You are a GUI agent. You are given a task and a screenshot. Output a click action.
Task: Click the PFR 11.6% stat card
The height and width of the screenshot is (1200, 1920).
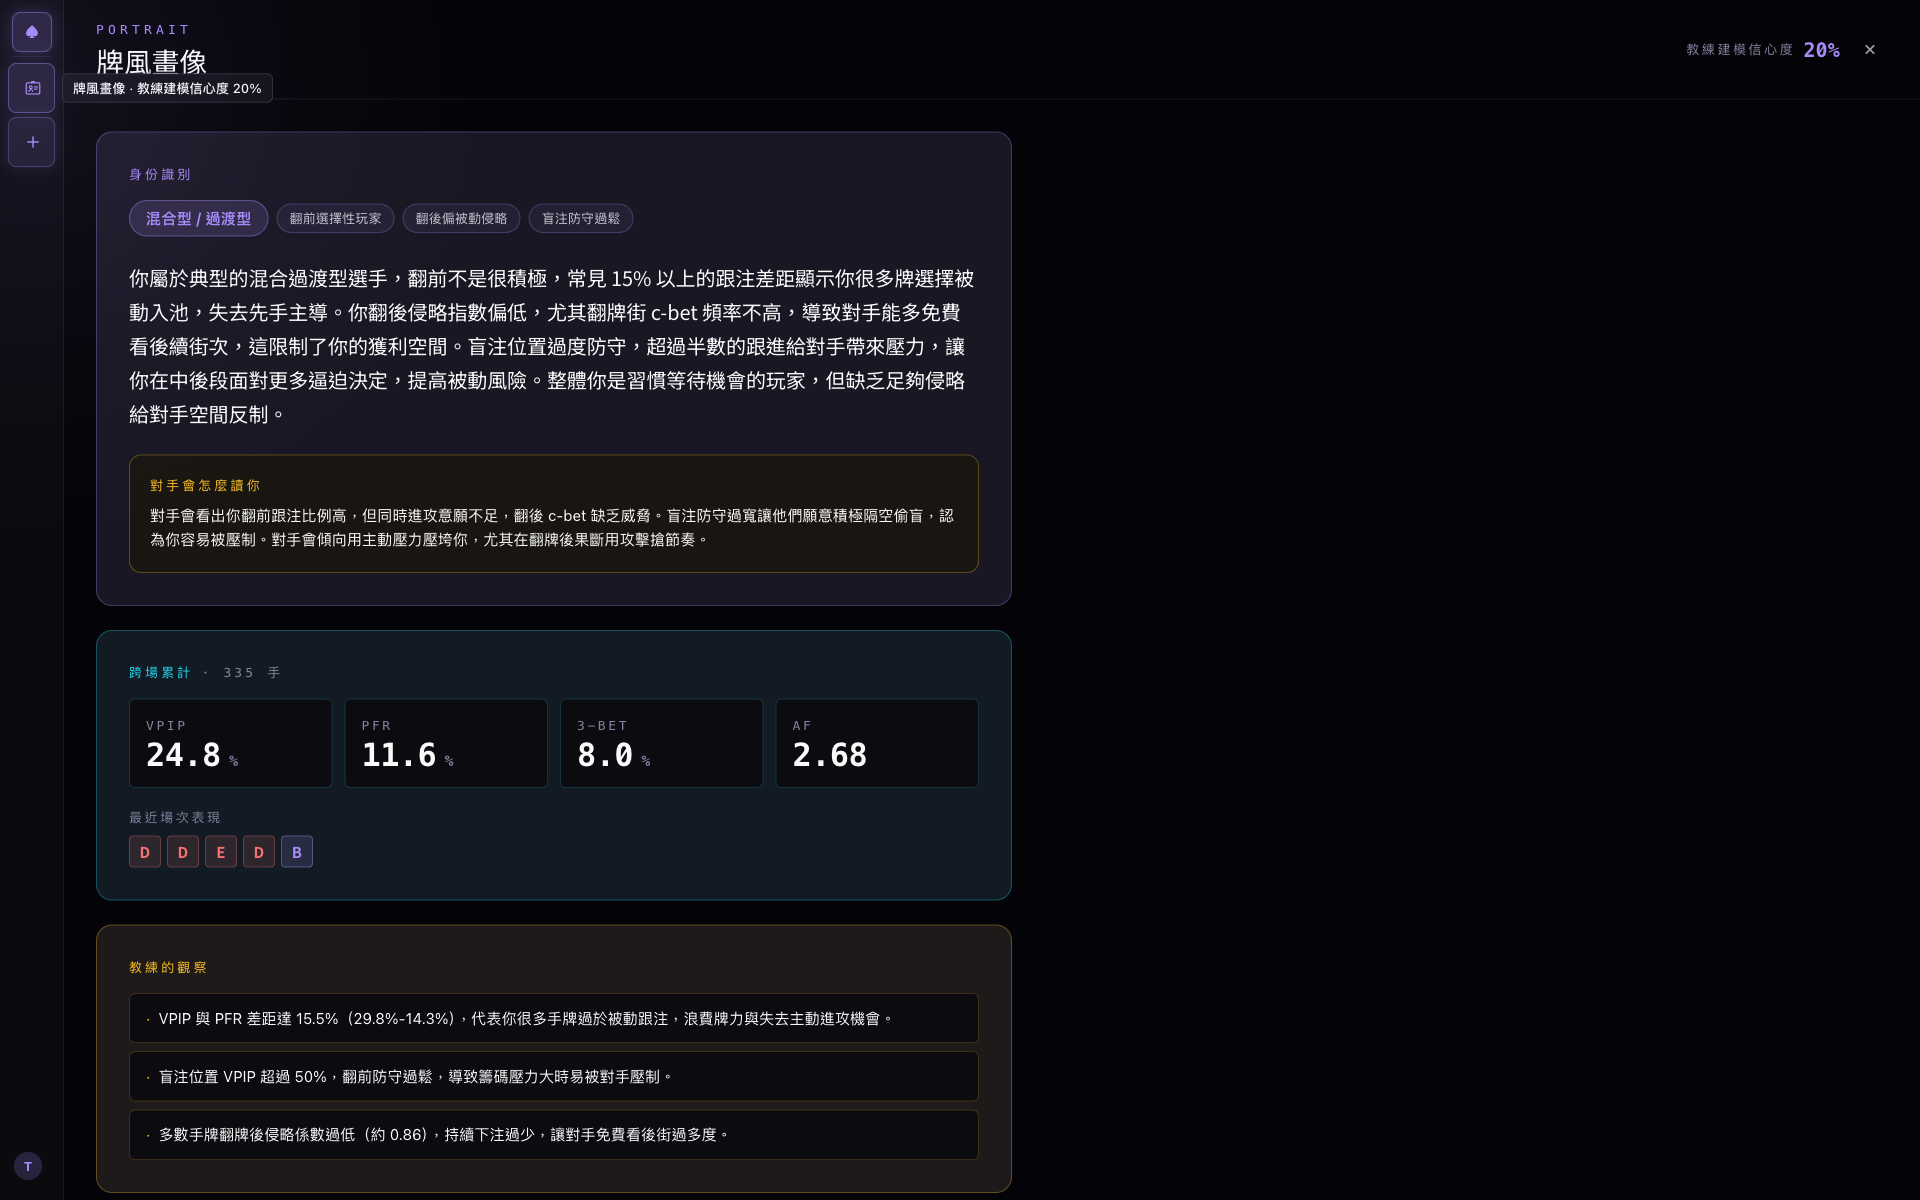point(446,743)
